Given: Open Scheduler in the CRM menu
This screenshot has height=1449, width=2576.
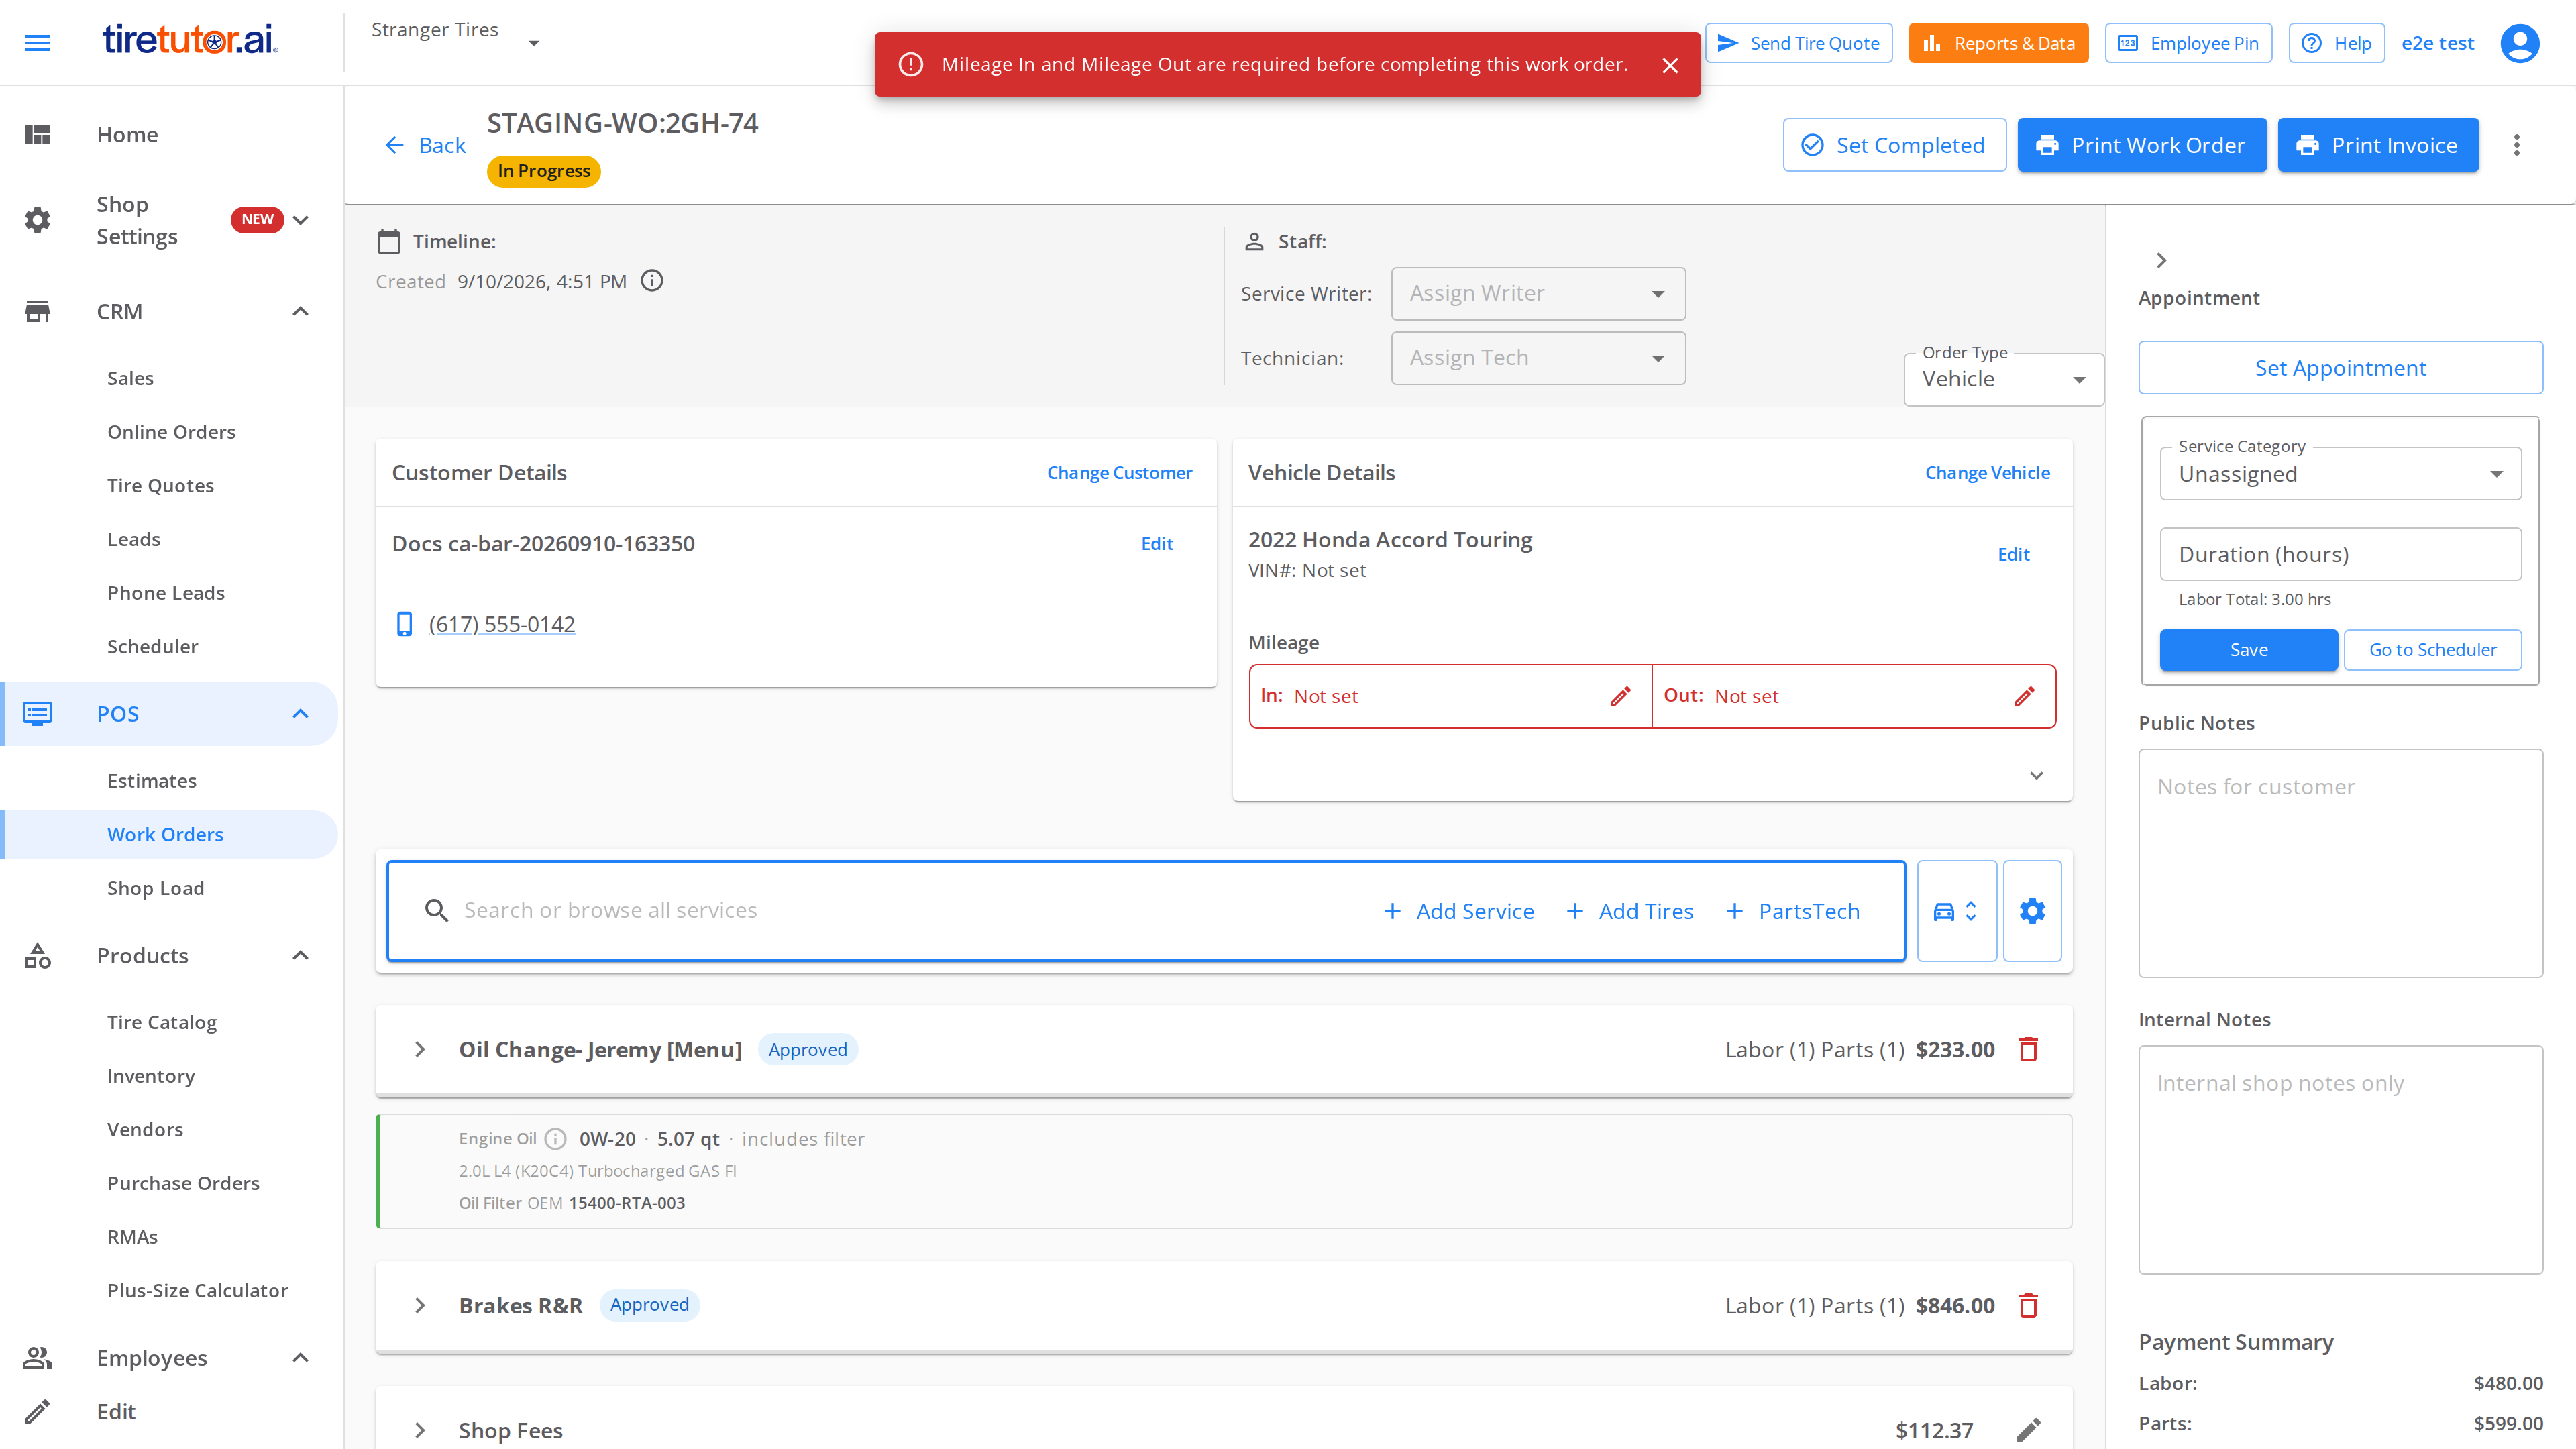Looking at the screenshot, I should pyautogui.click(x=153, y=647).
